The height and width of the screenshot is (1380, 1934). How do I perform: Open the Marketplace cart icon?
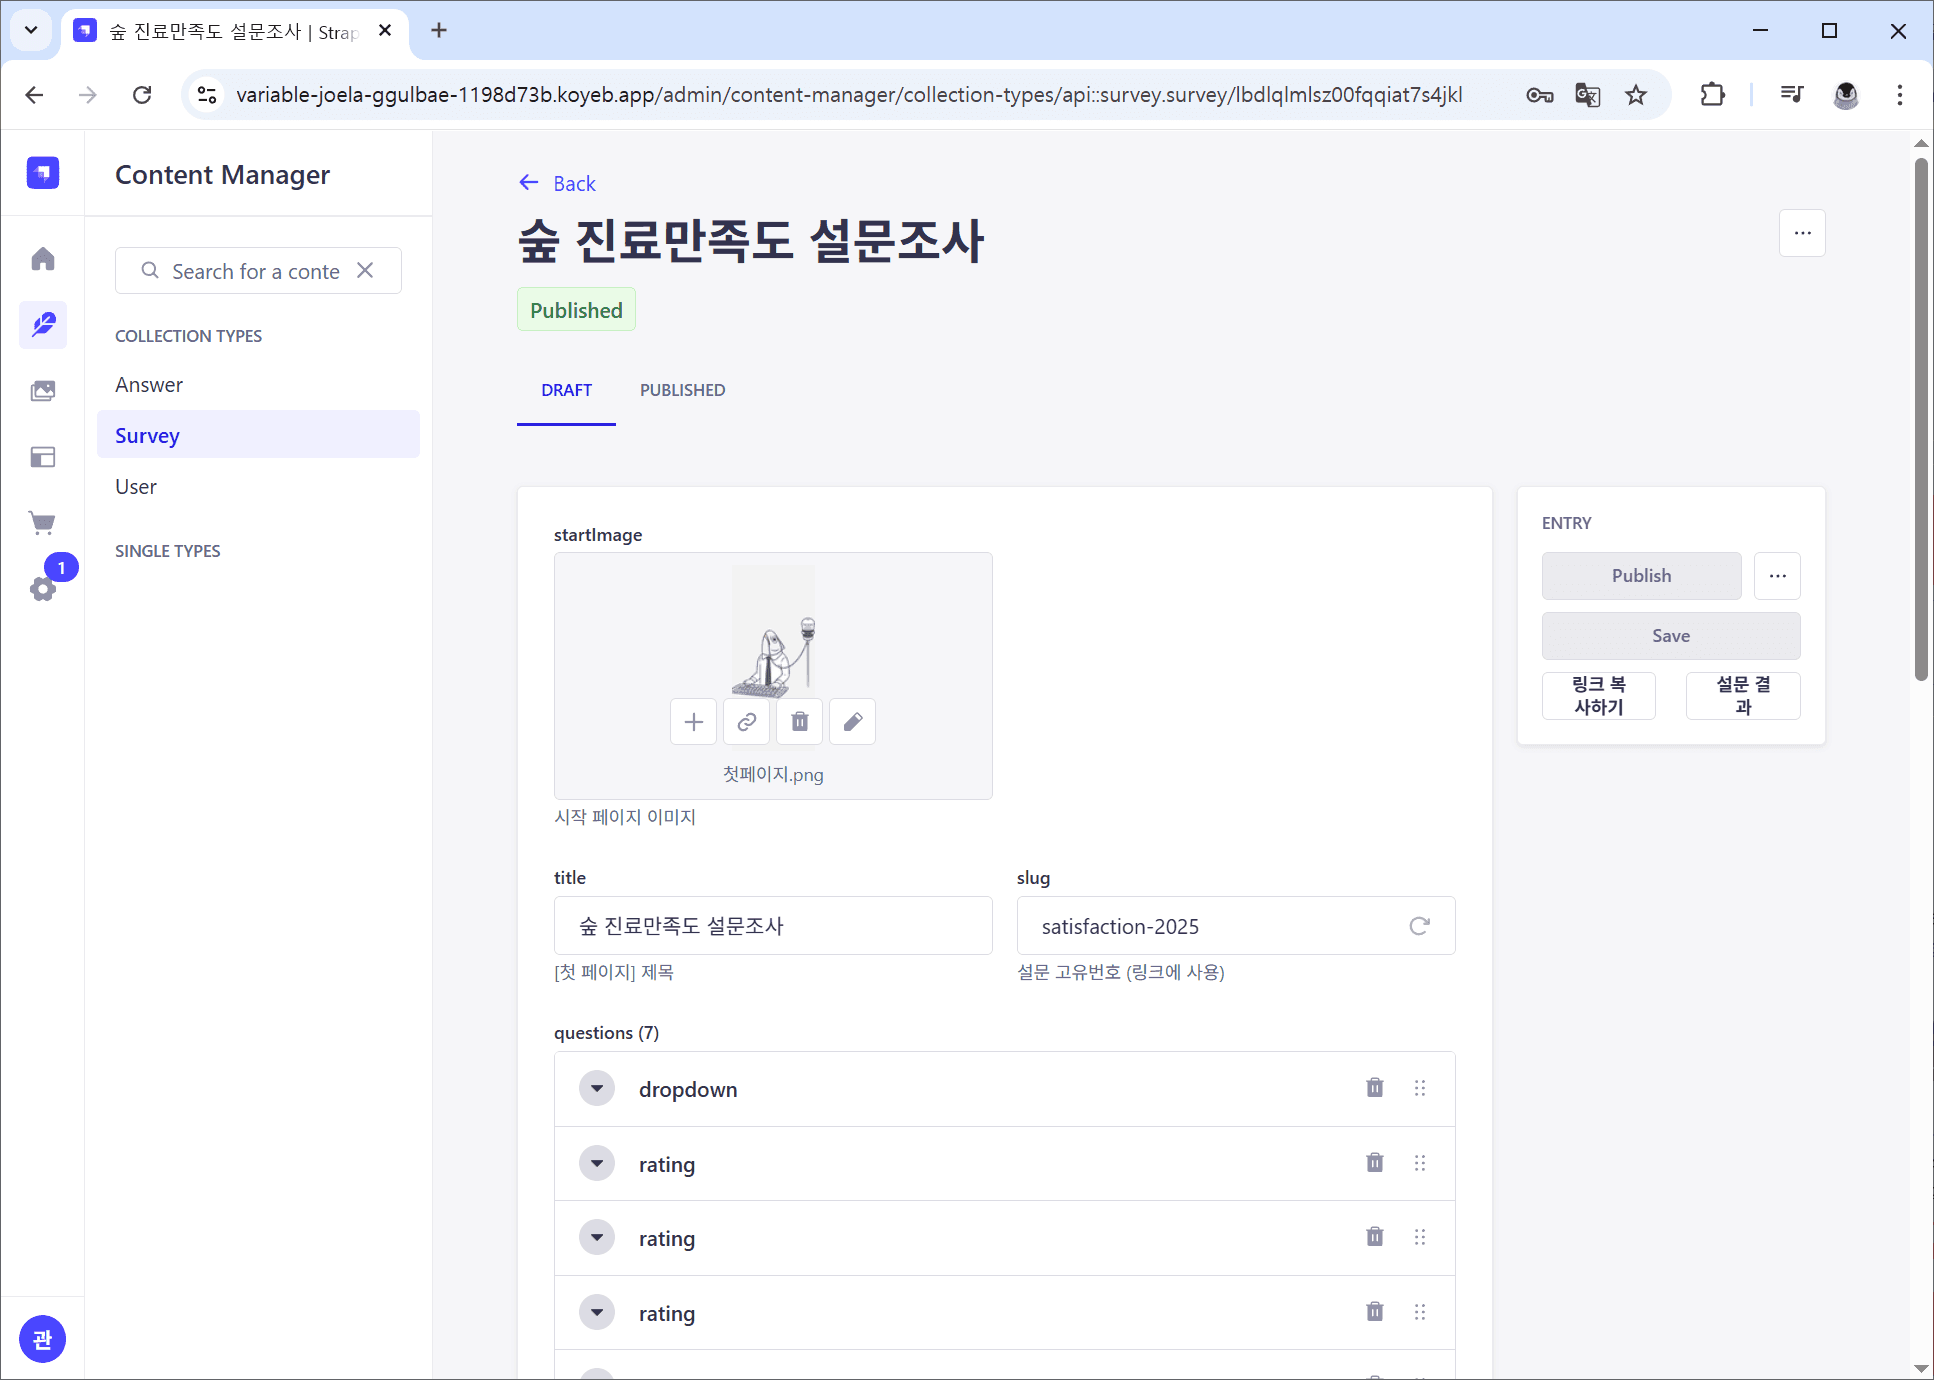[x=43, y=522]
